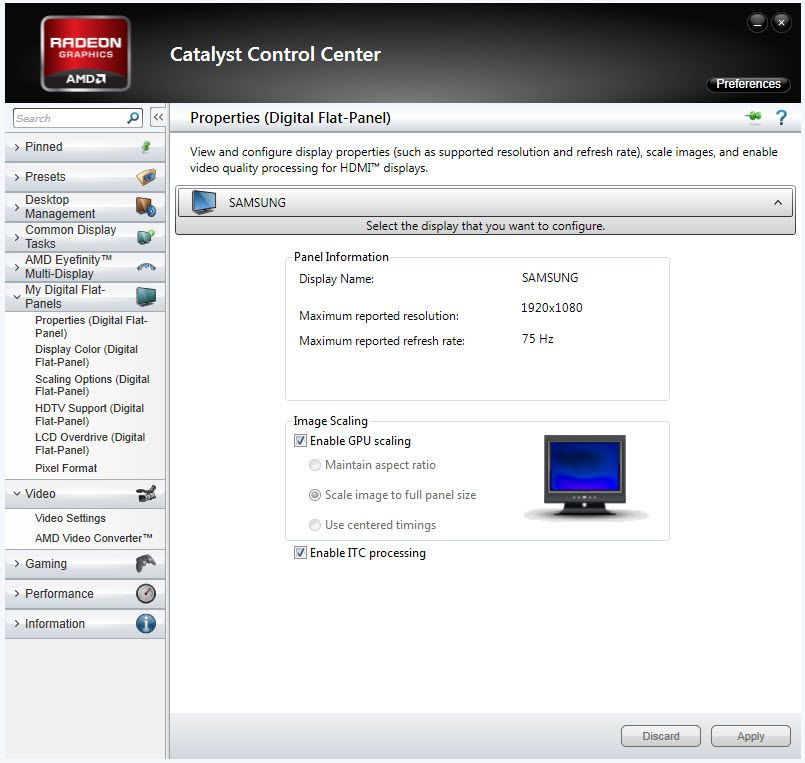Open the SAMSUNG display selector dropdown
The height and width of the screenshot is (763, 805).
(485, 202)
